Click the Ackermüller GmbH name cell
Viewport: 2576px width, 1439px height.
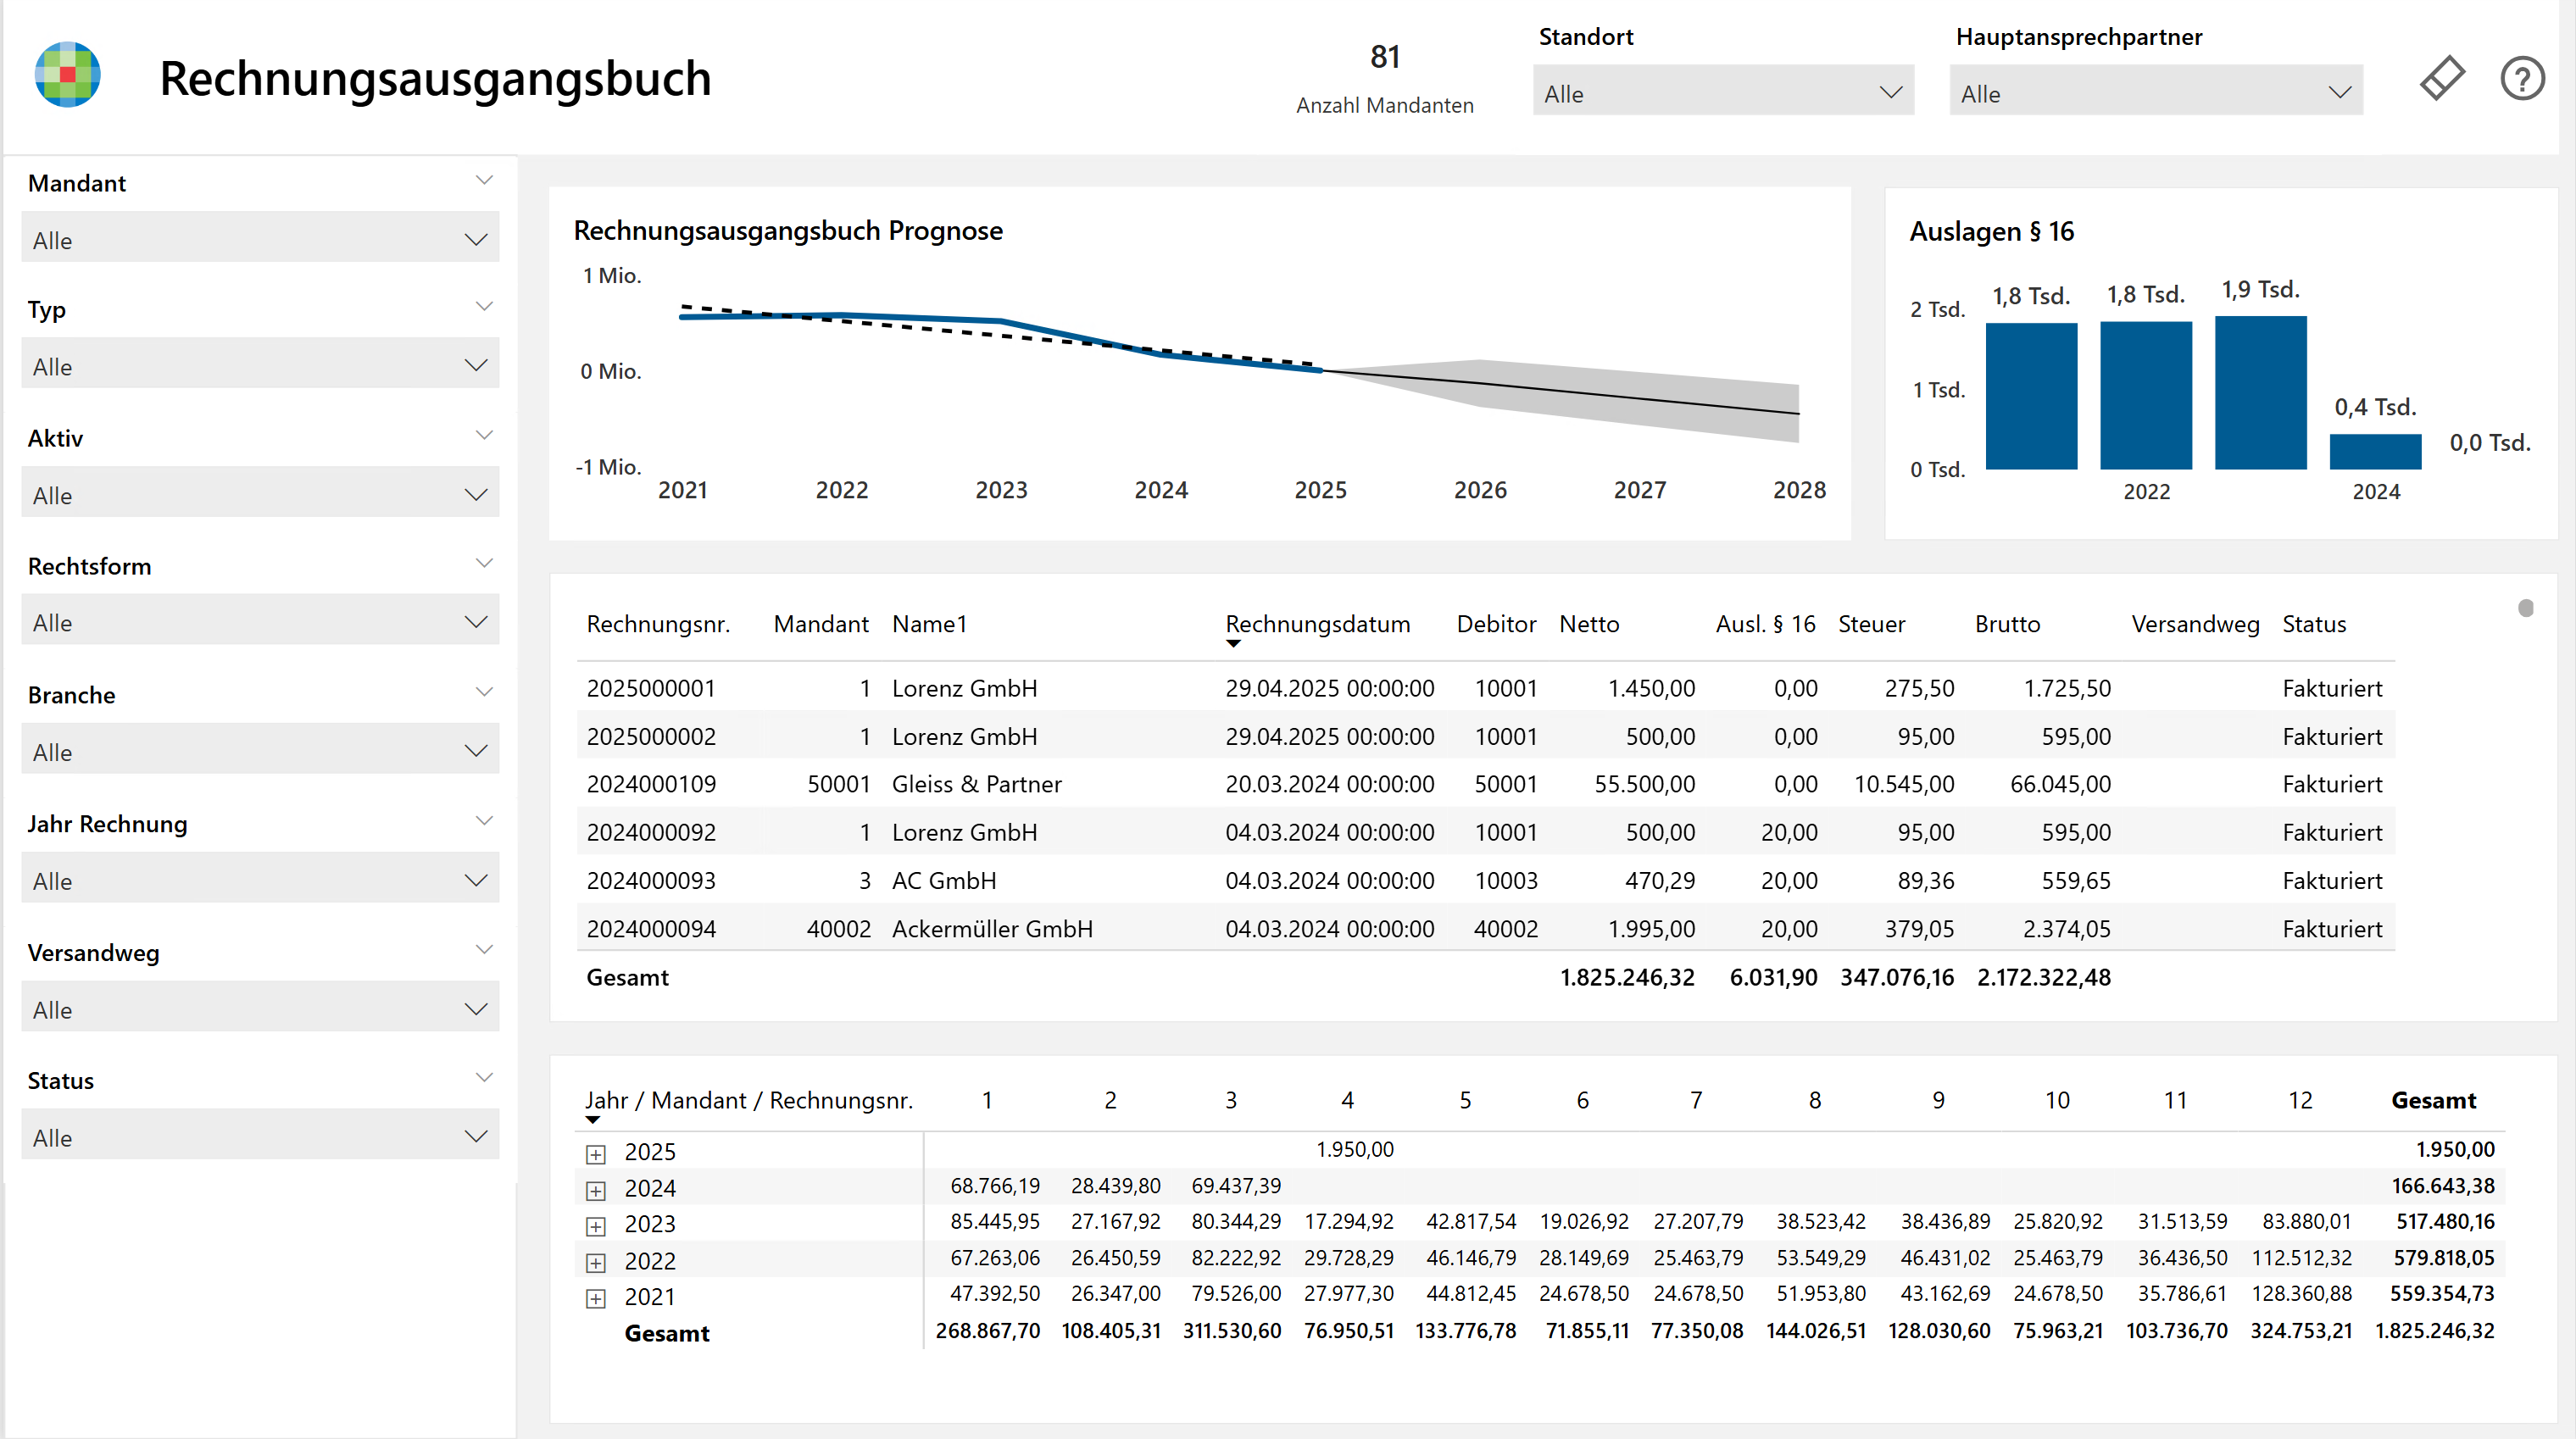click(992, 929)
